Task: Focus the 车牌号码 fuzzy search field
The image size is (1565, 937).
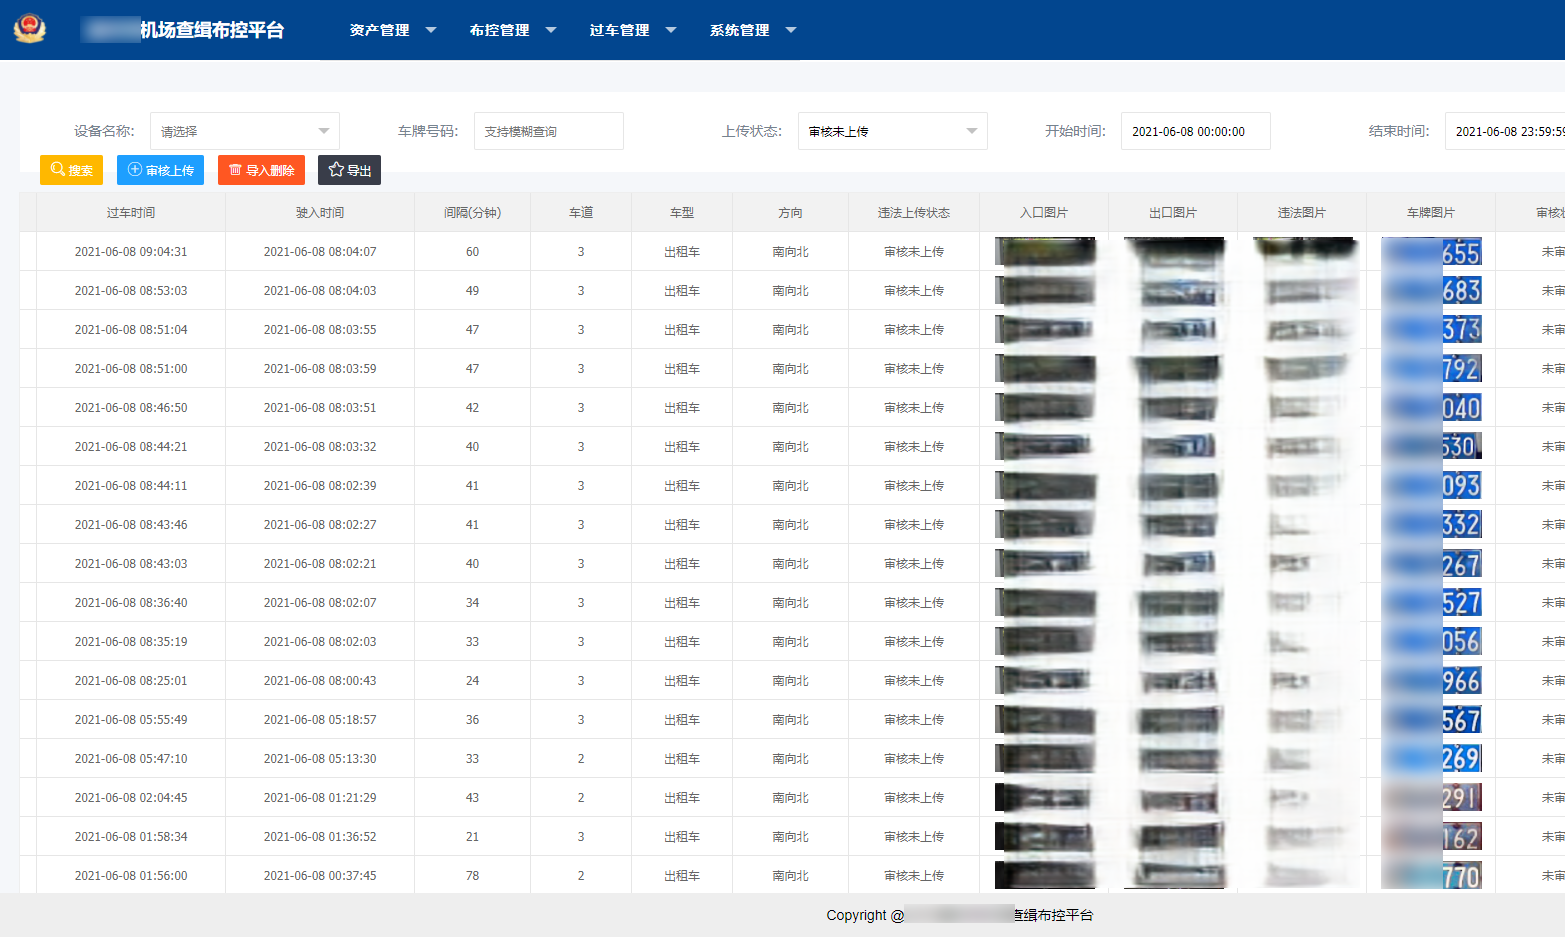Action: (x=548, y=131)
